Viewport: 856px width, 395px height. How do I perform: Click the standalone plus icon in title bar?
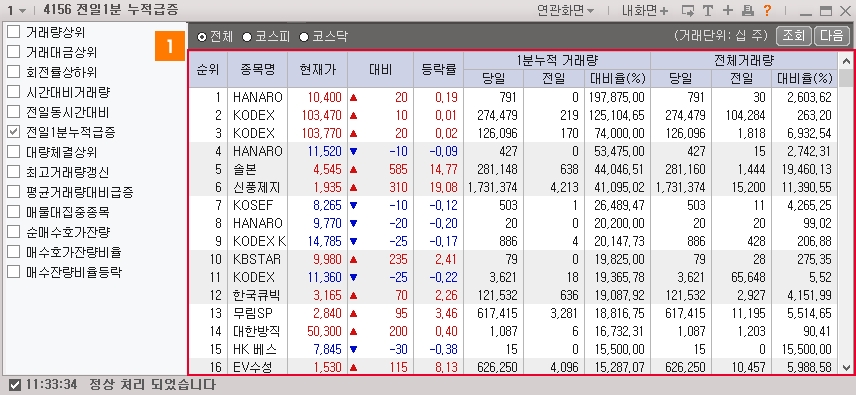coord(728,10)
